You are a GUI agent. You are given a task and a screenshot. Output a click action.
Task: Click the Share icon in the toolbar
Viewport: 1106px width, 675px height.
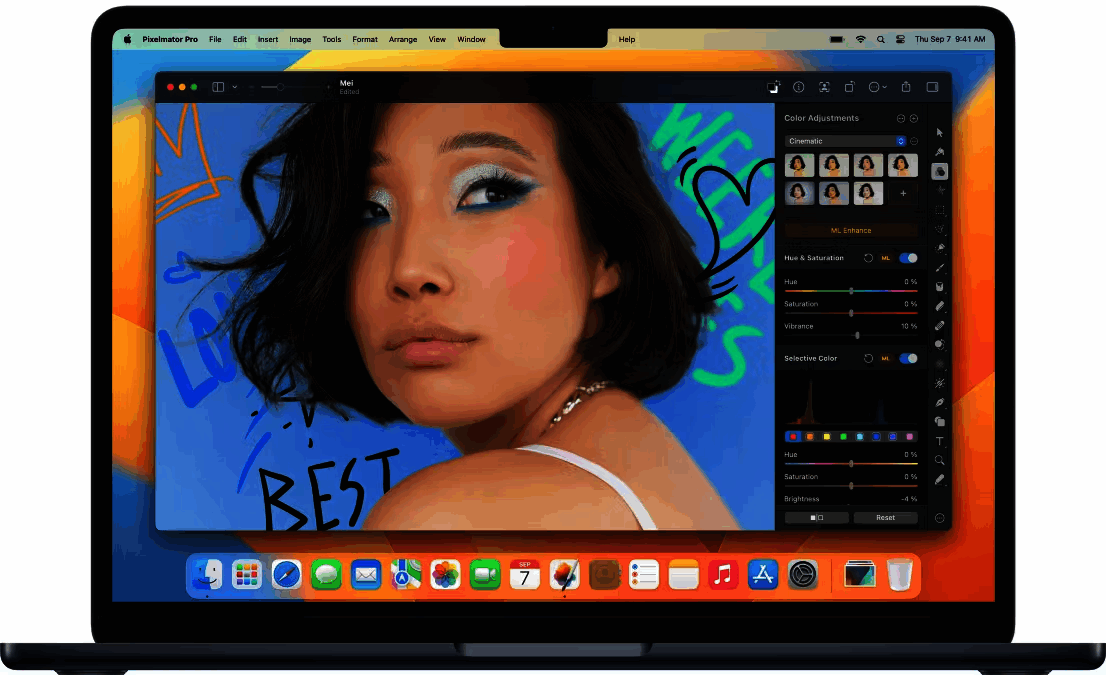click(906, 87)
